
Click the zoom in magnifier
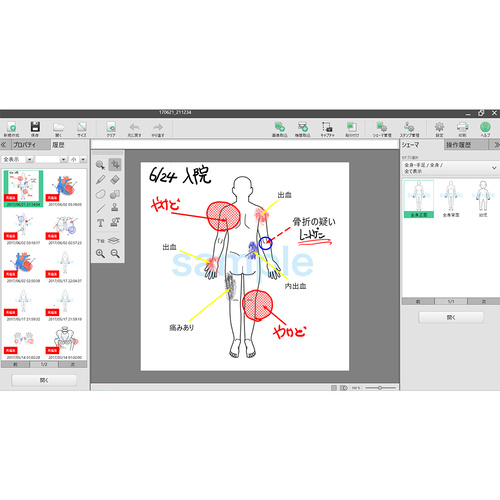tap(100, 254)
